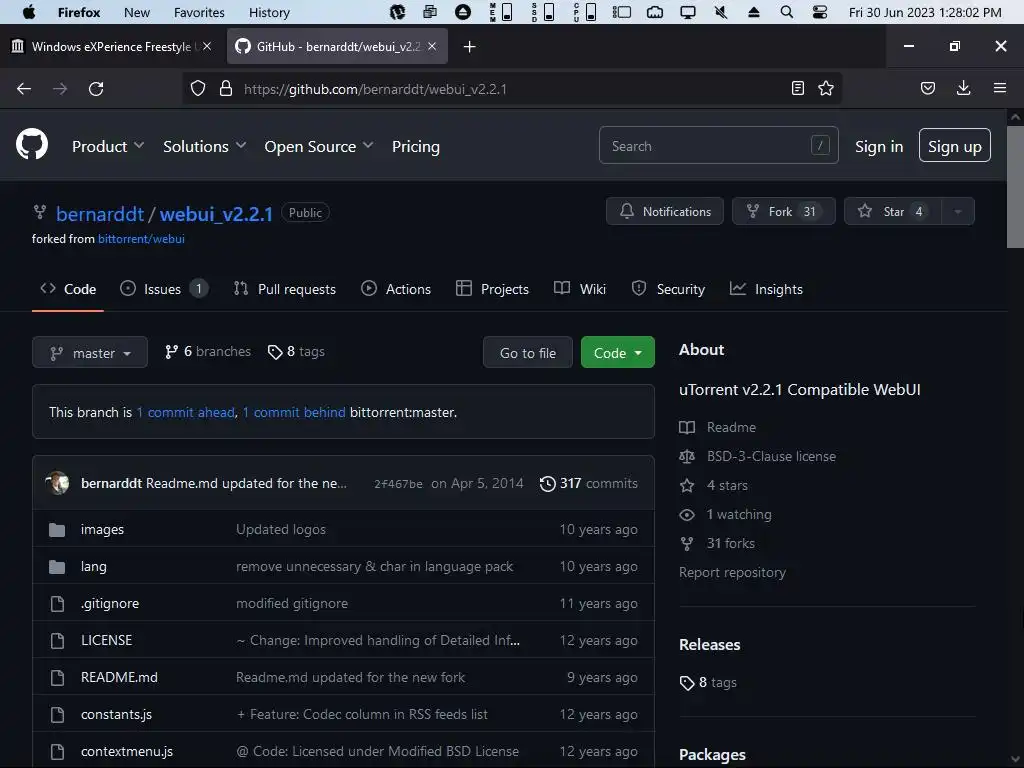Click the Sign up button
This screenshot has height=768, width=1024.
pyautogui.click(x=955, y=145)
